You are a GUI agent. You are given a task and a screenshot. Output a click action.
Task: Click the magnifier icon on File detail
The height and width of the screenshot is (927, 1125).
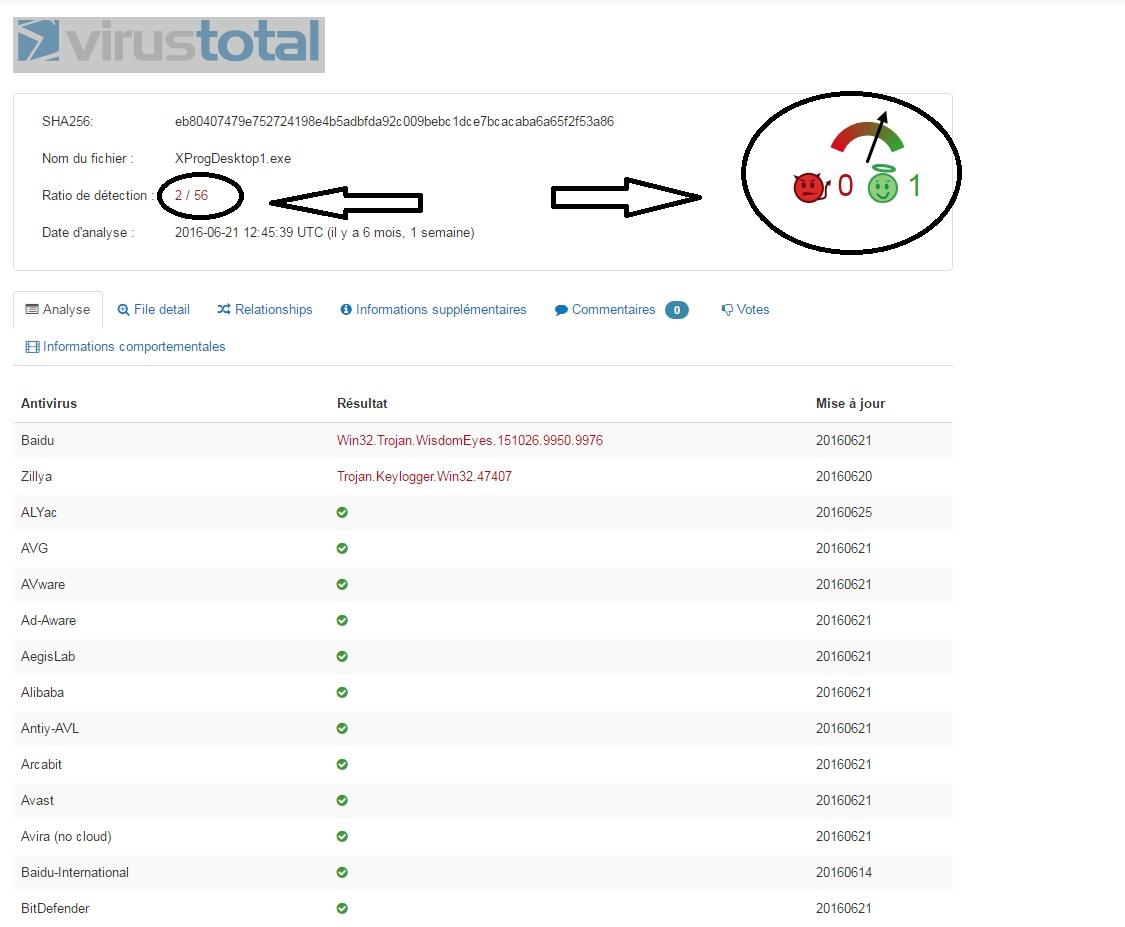coord(123,310)
